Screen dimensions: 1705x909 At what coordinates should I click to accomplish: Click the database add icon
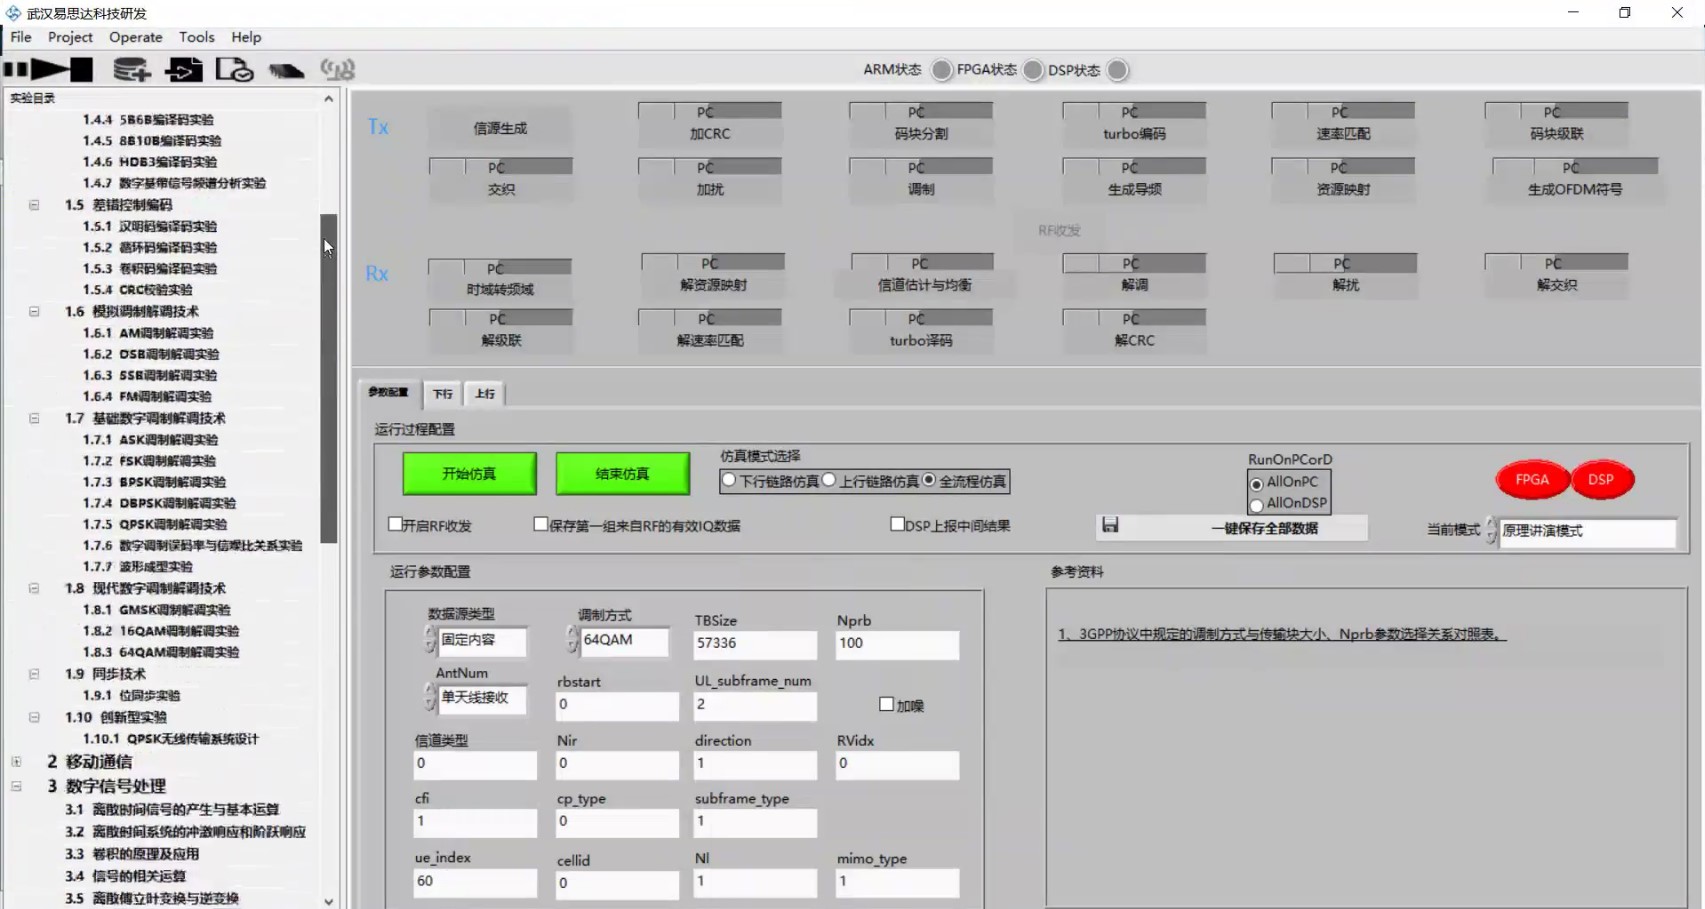click(x=131, y=70)
